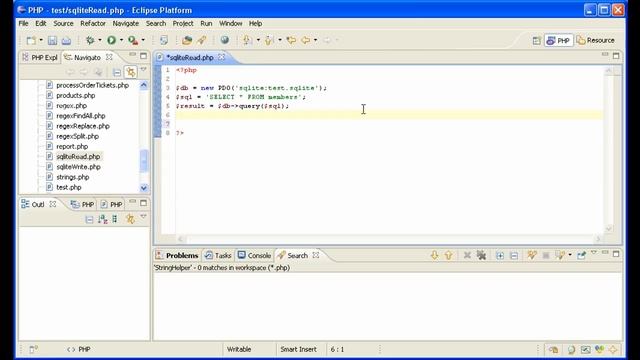Image resolution: width=640 pixels, height=360 pixels.
Task: Click the Next Annotation toolbar icon
Action: point(247,40)
